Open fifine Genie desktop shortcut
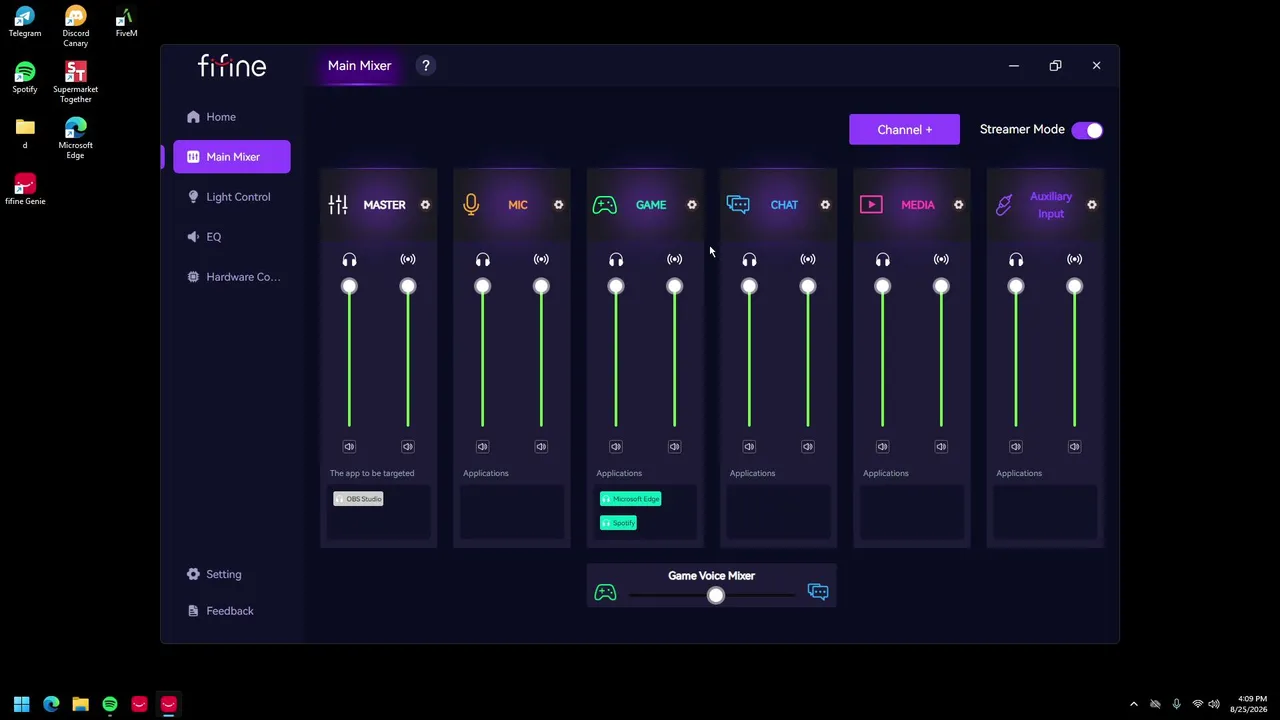This screenshot has height=720, width=1280. click(x=25, y=189)
